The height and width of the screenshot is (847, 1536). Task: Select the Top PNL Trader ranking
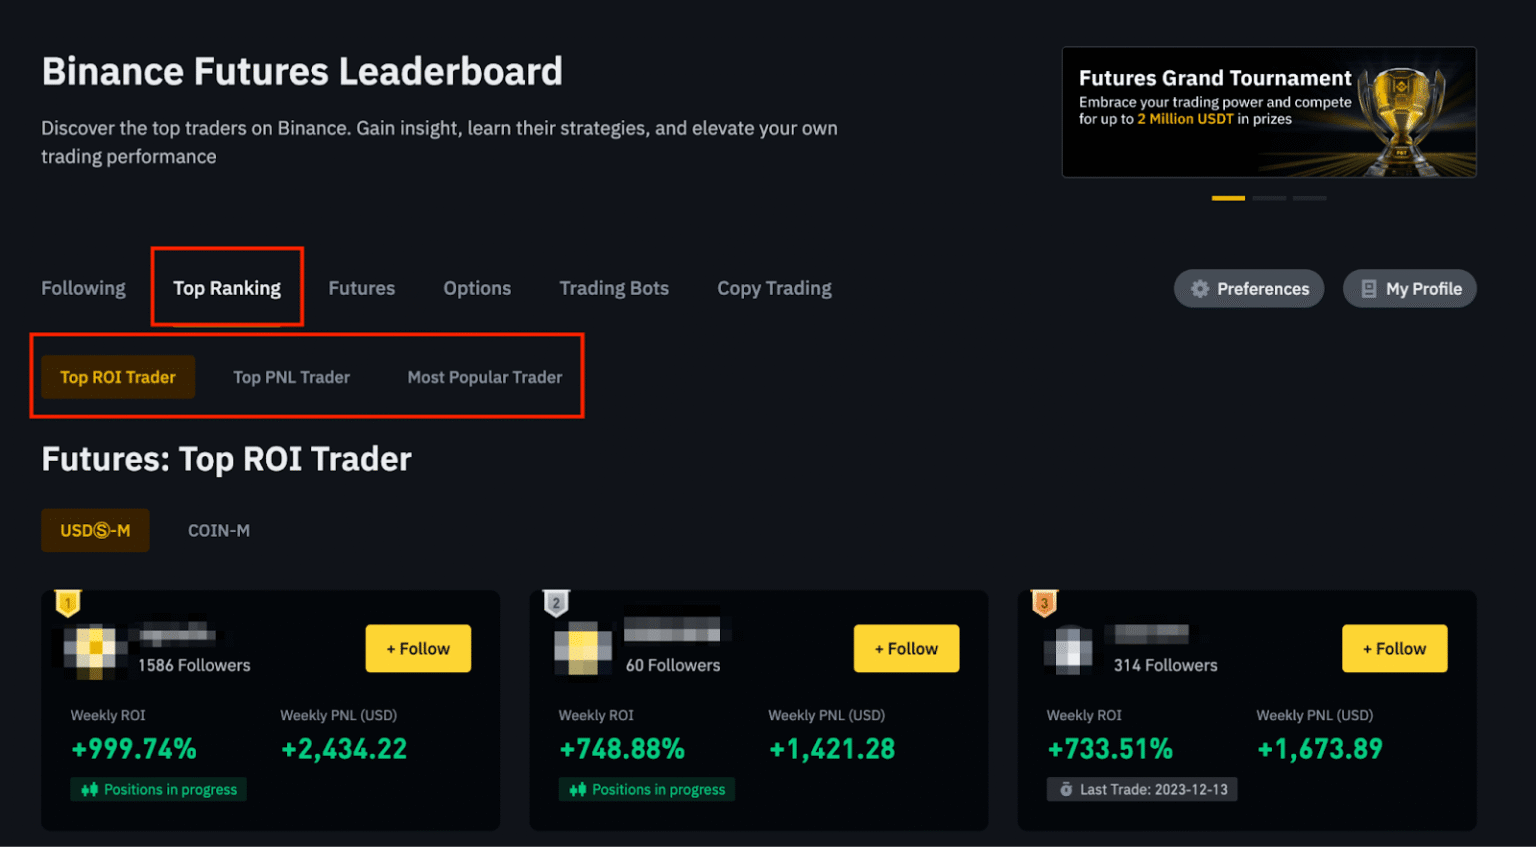click(291, 377)
